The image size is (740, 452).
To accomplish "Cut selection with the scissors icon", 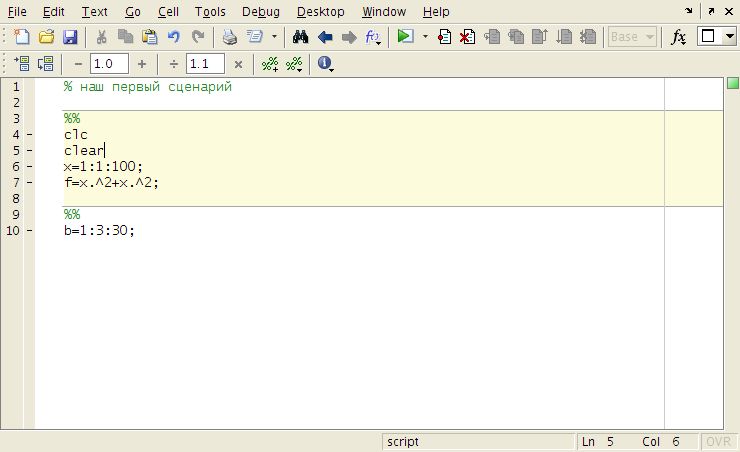I will coord(101,36).
